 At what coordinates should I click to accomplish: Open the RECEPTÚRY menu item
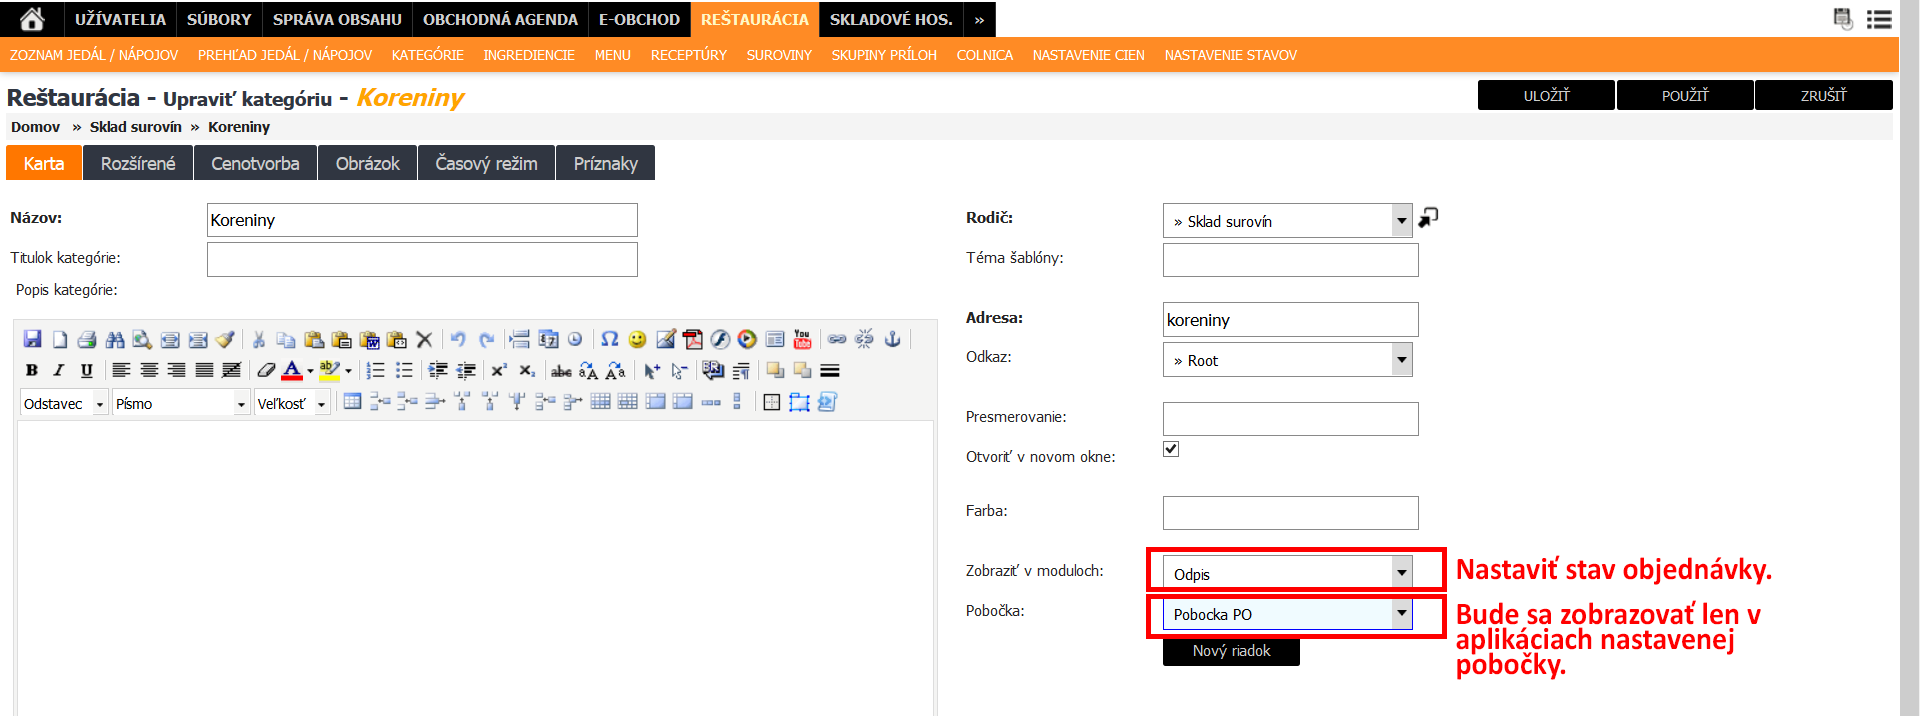pos(688,55)
